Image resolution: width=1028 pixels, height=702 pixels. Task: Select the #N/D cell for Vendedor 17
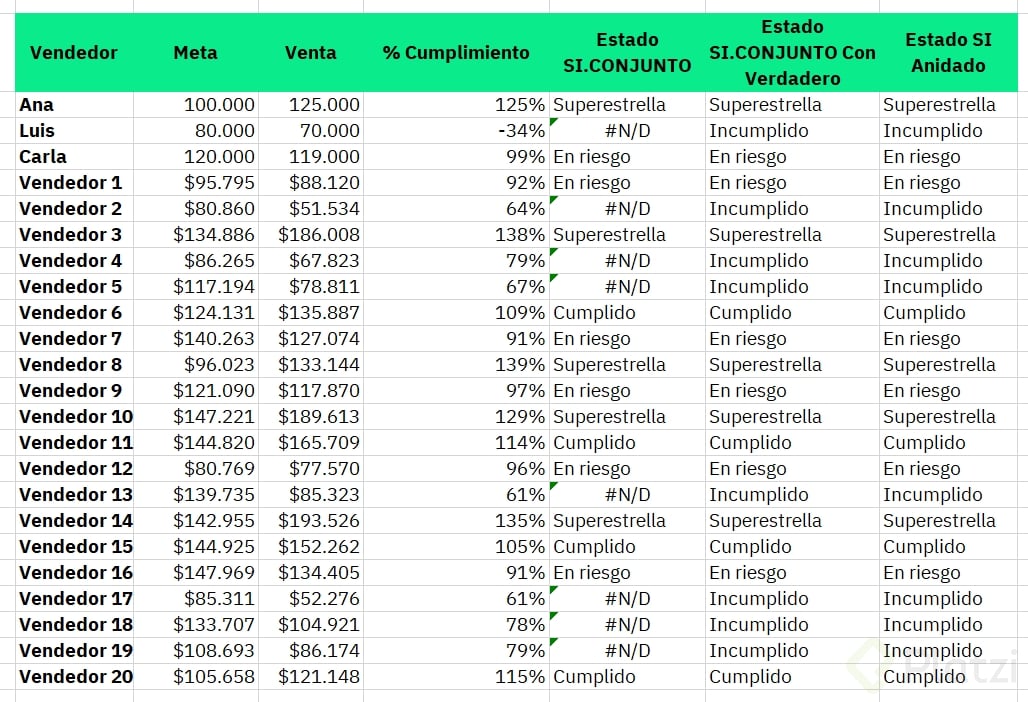coord(627,598)
